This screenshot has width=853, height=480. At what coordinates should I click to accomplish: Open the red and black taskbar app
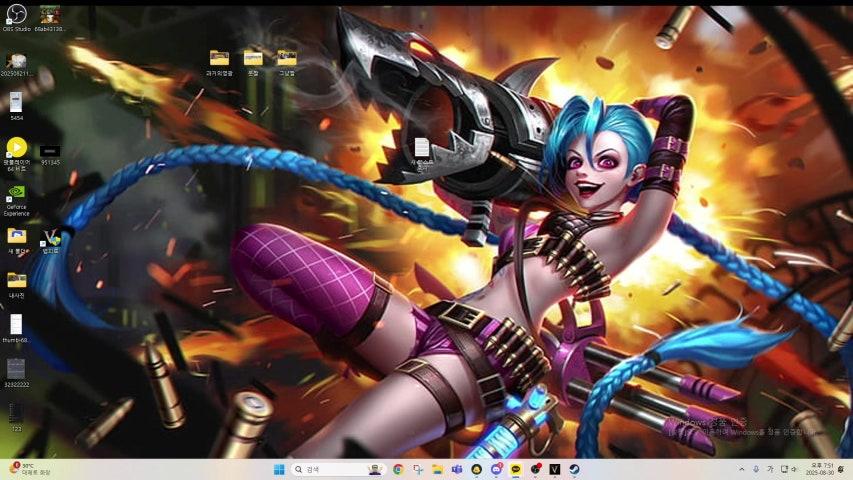tap(535, 469)
